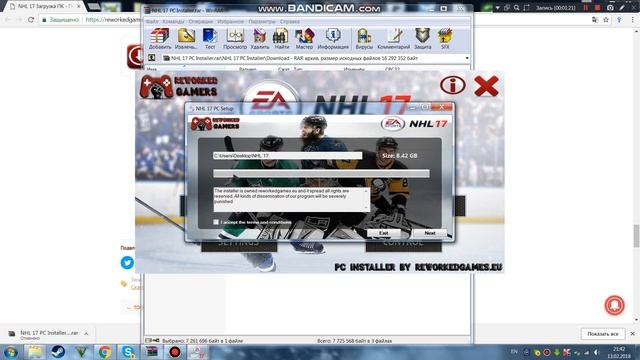Open the Параметры menu in WinRAR
The height and width of the screenshot is (360, 640).
[x=262, y=22]
